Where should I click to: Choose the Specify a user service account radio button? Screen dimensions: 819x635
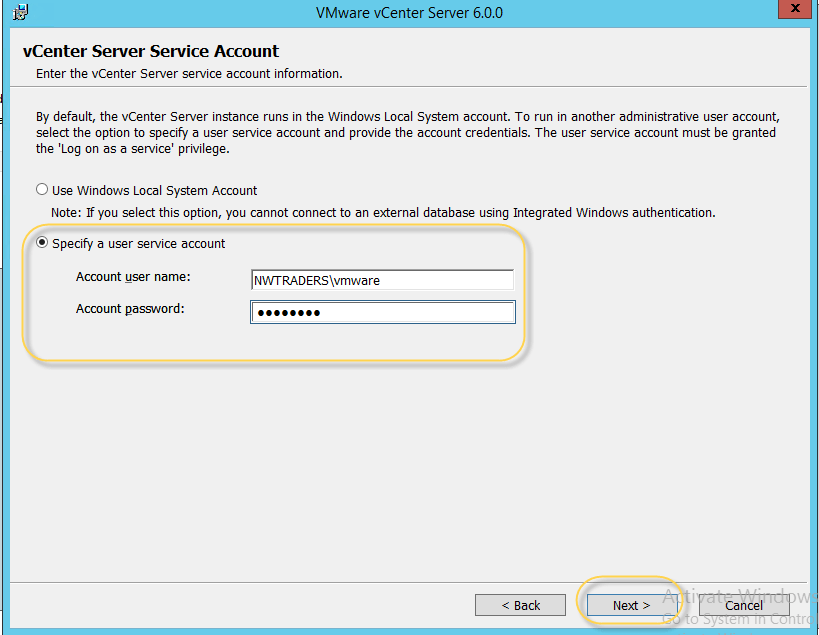coord(42,243)
